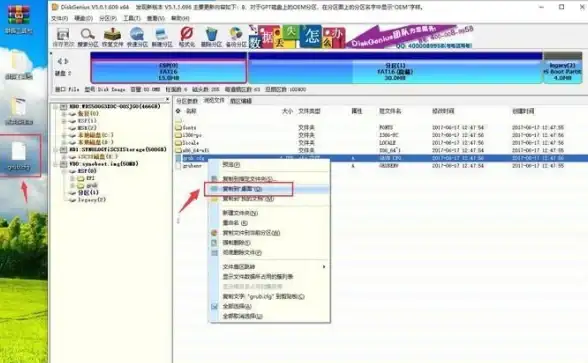This screenshot has height=363, width=588.
Task: Open the submenu arrow in context menu
Action: [324, 267]
